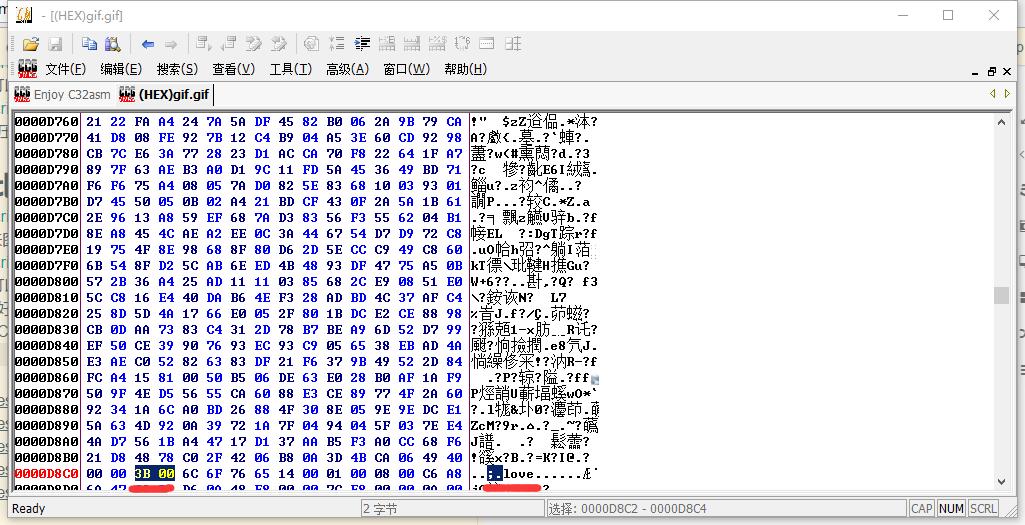
Task: Select the (HEX)gif.gif tab
Action: (165, 94)
